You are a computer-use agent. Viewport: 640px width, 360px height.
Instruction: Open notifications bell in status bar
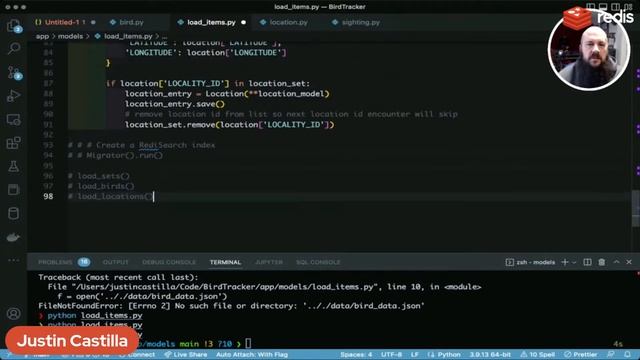(627, 355)
